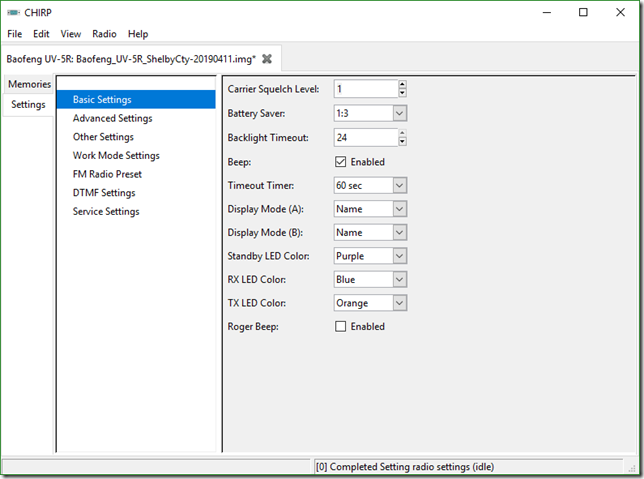Open the Battery Saver dropdown
The height and width of the screenshot is (479, 644).
(399, 113)
